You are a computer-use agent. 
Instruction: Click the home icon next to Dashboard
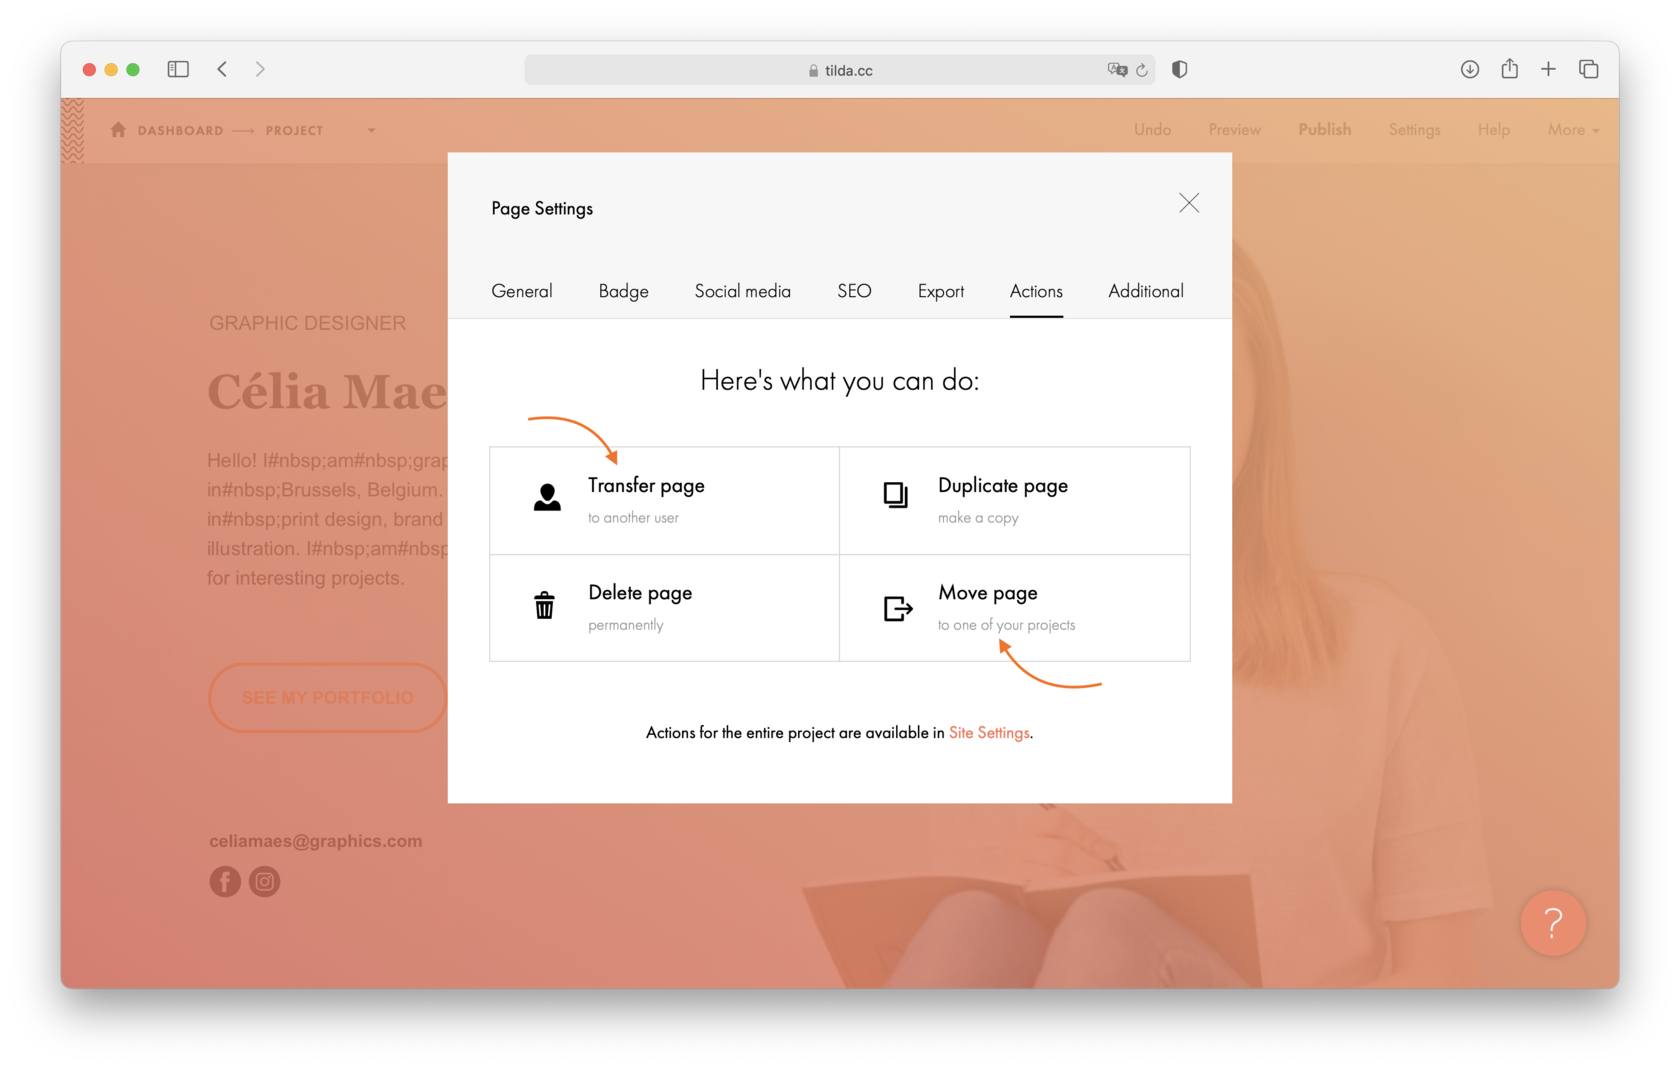pos(117,129)
